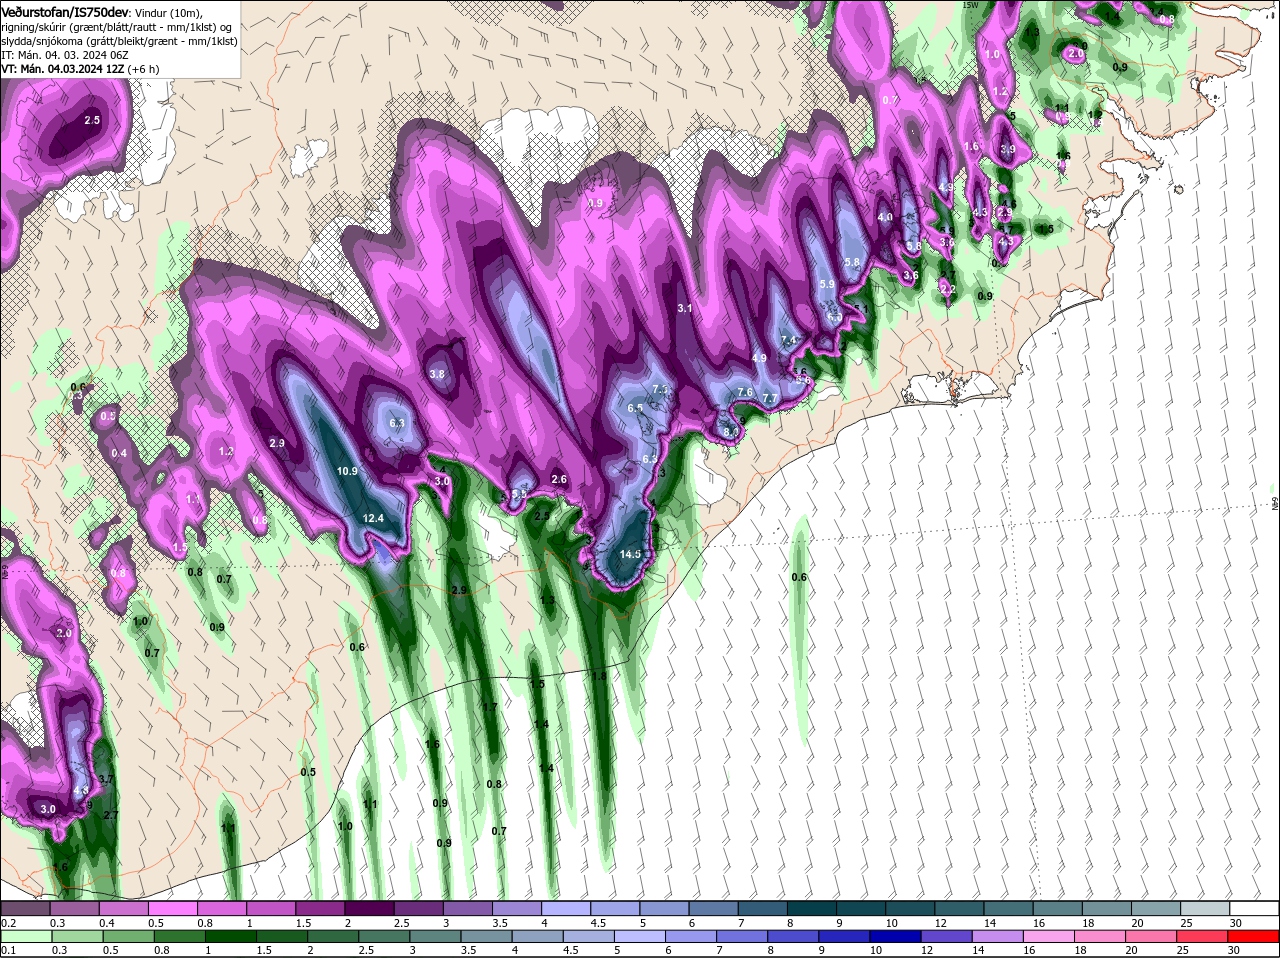Click the 7.7 value label on the map
This screenshot has height=958, width=1280.
(x=770, y=399)
